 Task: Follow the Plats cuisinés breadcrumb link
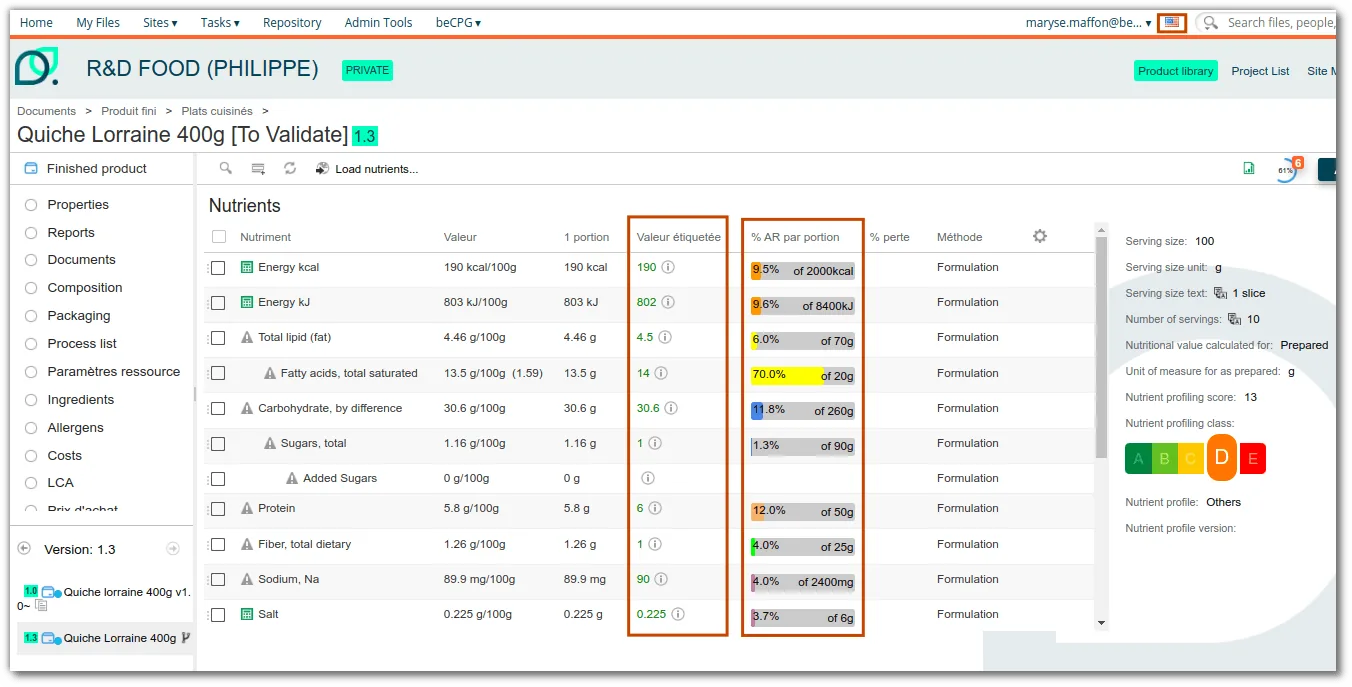pyautogui.click(x=217, y=111)
